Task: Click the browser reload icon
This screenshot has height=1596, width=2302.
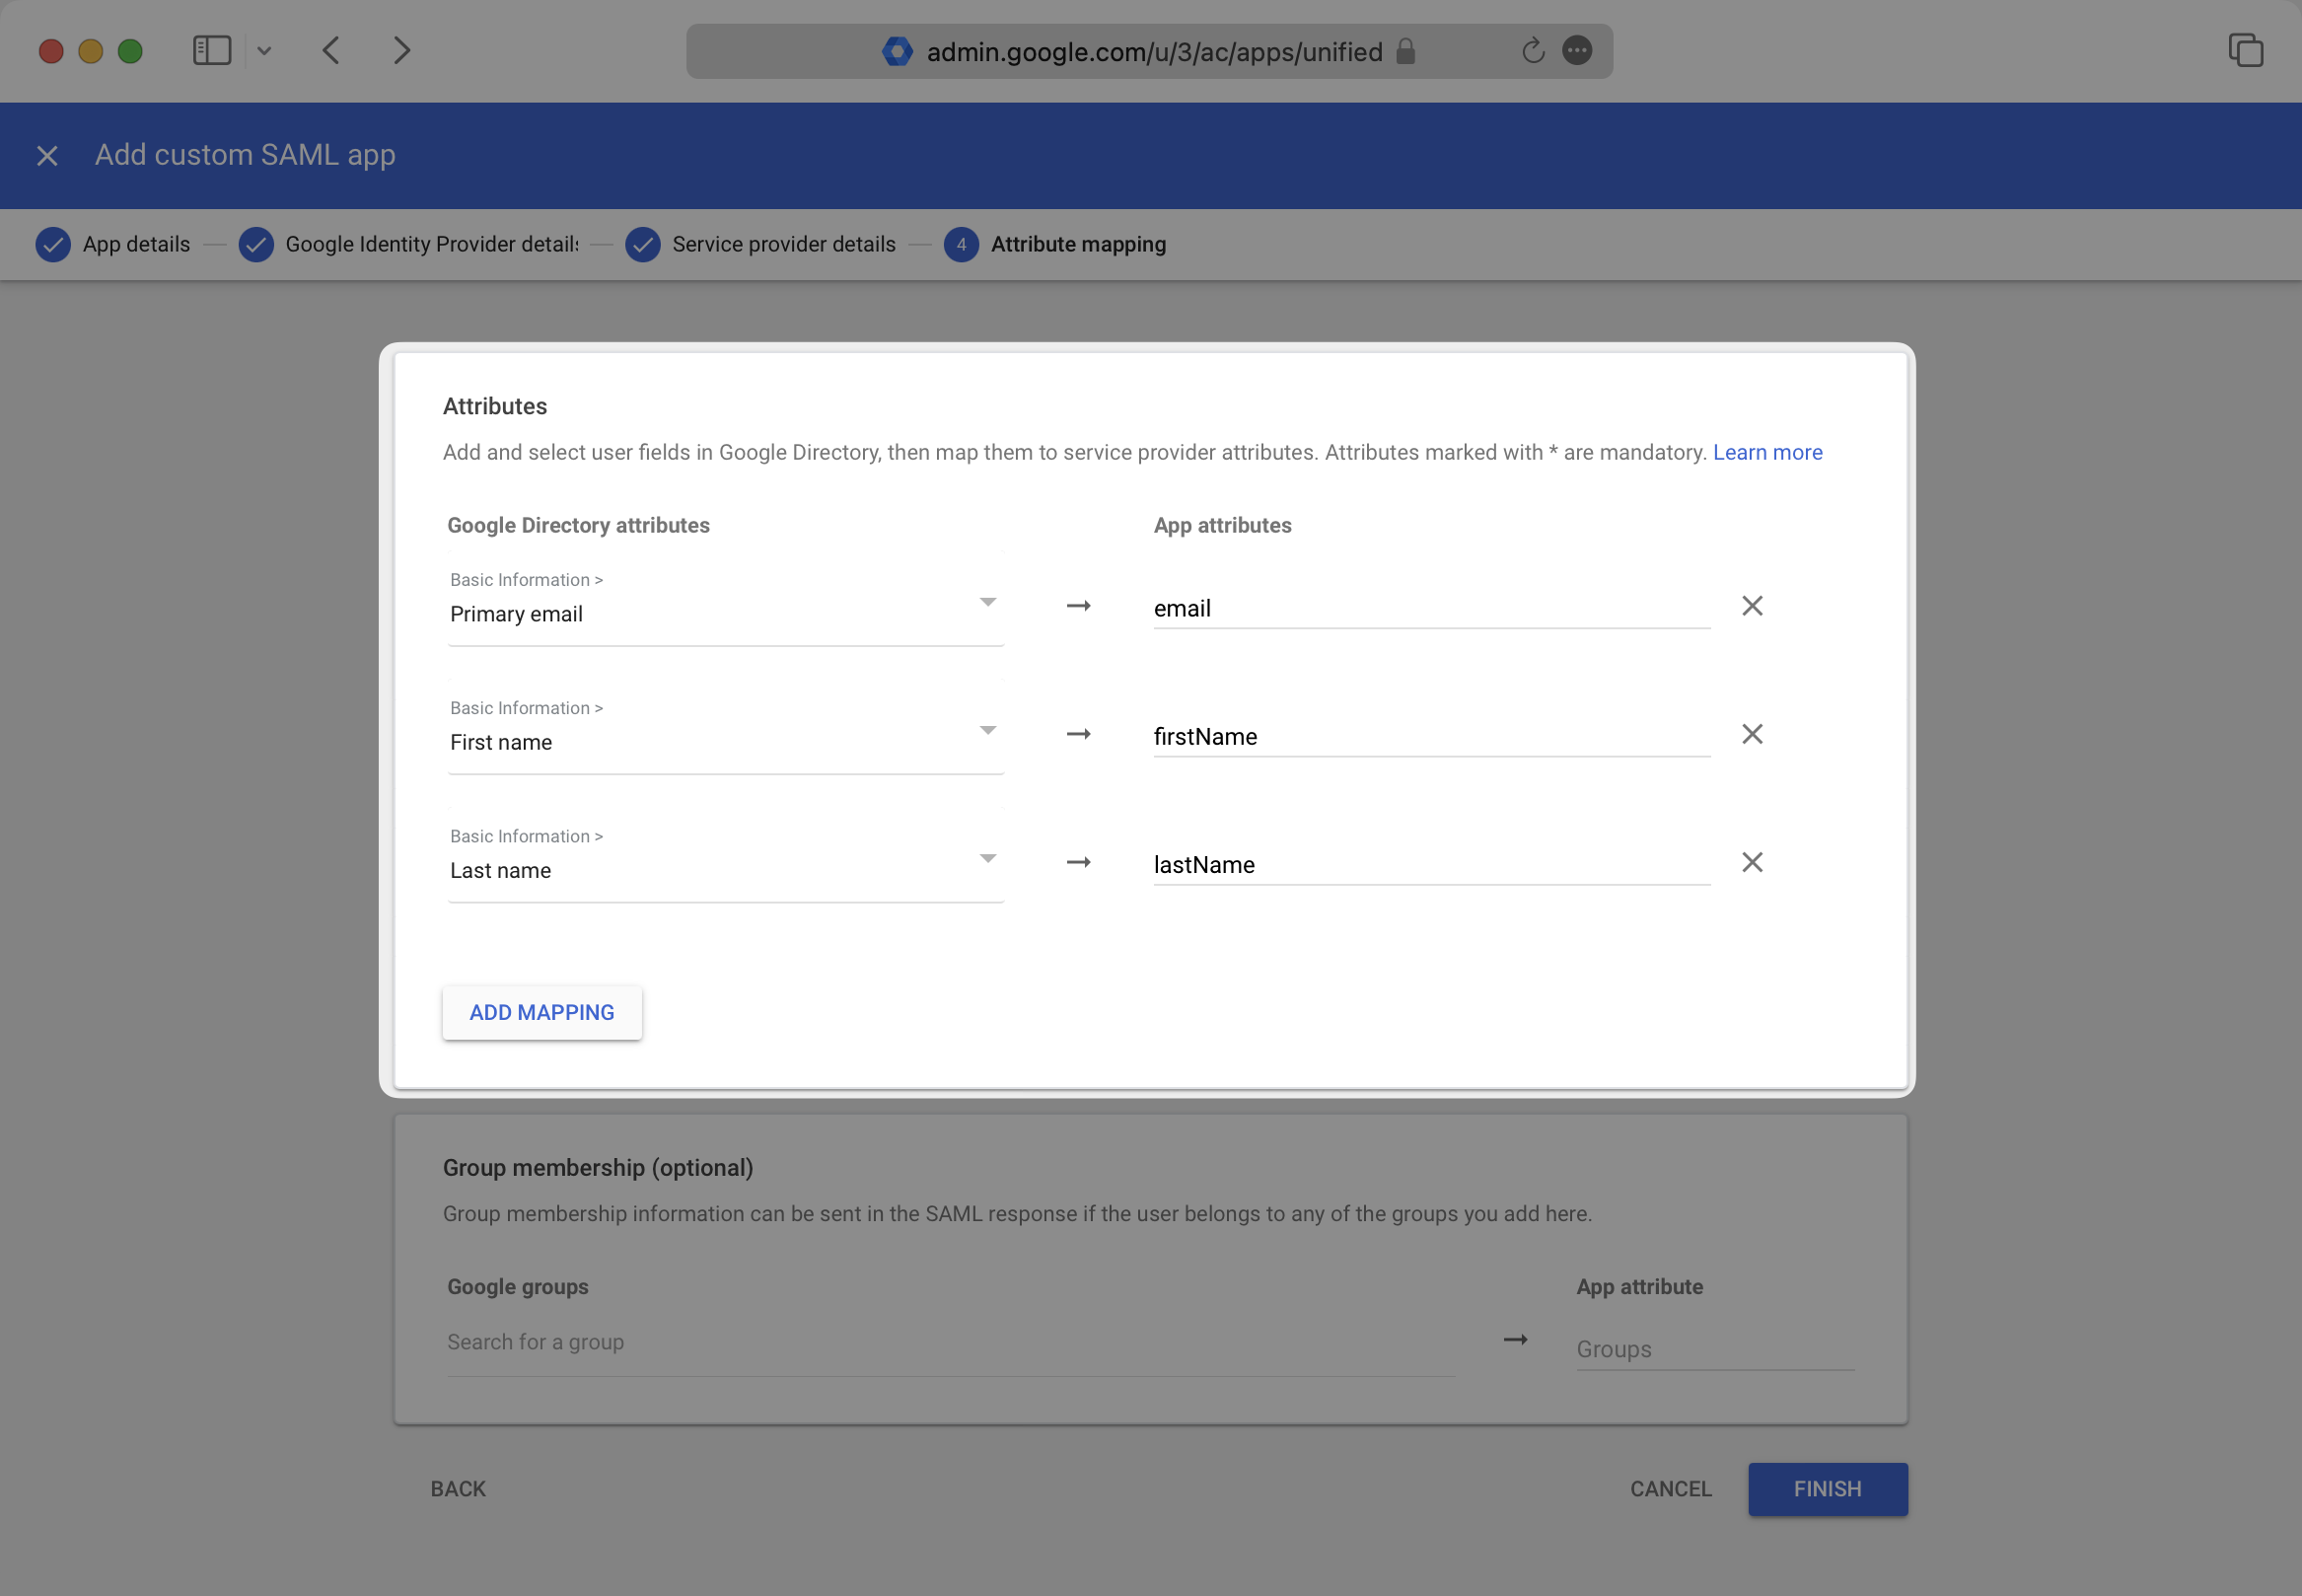Action: (1531, 51)
